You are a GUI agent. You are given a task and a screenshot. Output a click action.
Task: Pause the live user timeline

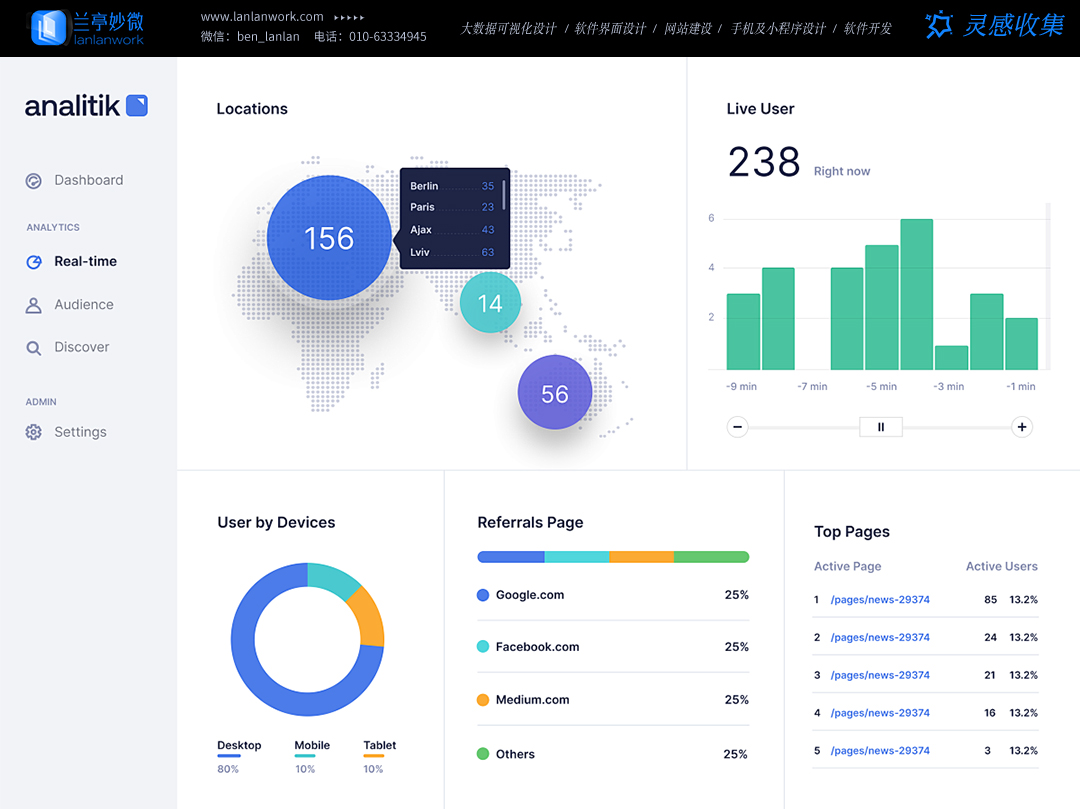point(881,427)
